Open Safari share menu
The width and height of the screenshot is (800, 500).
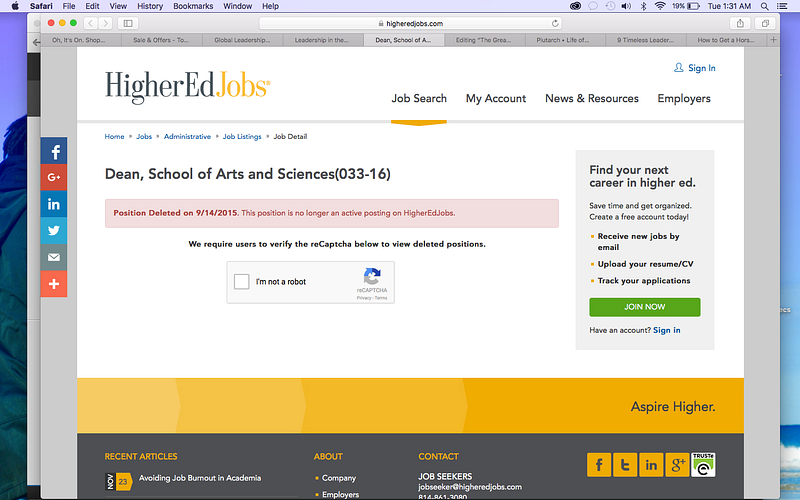coord(740,23)
